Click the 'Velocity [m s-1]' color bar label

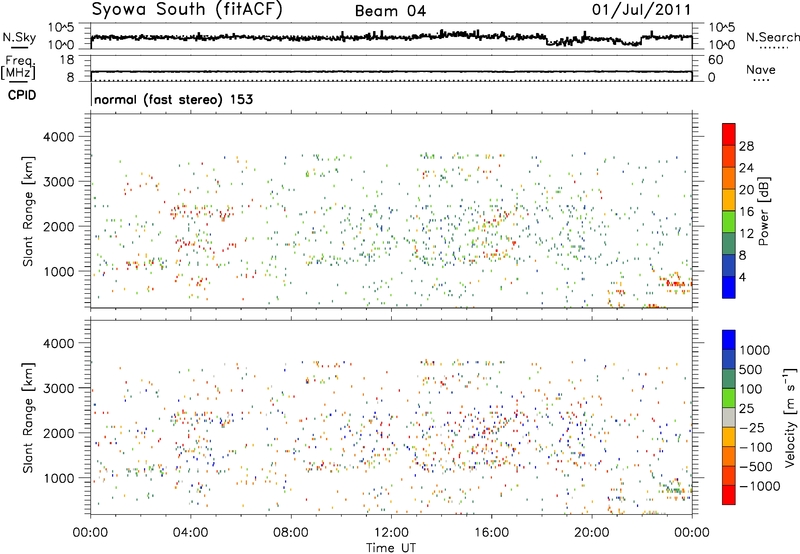(x=790, y=417)
